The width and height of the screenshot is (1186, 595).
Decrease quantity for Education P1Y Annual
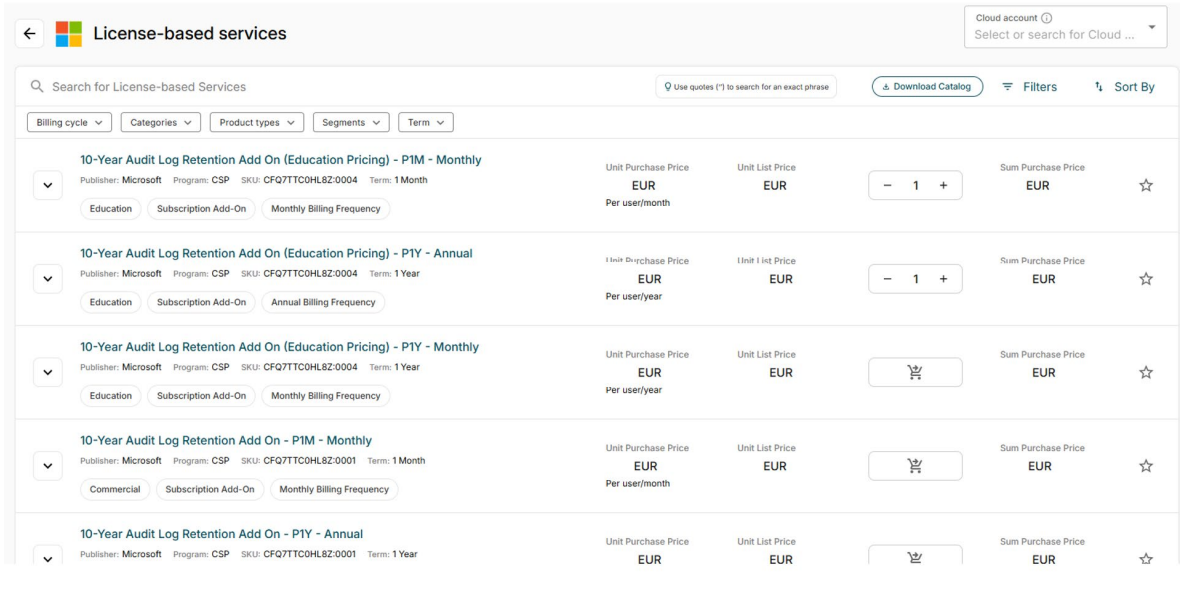(887, 279)
